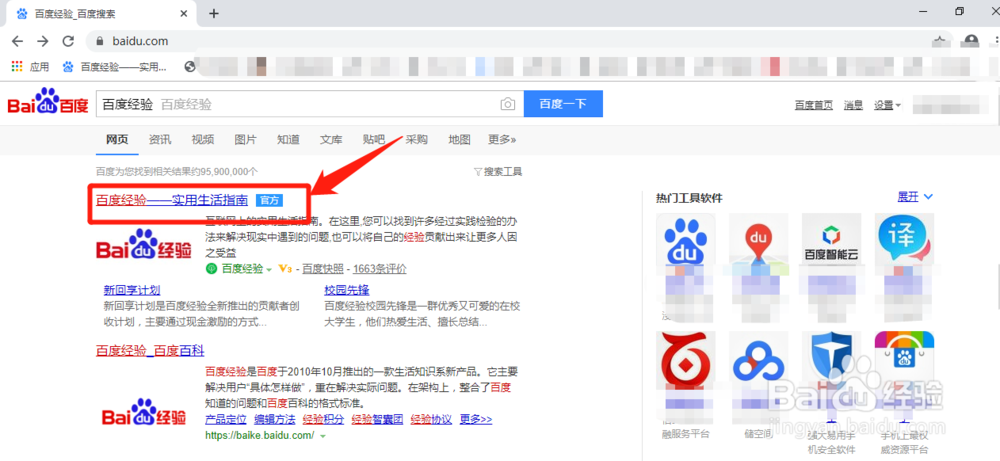1000x461 pixels.
Task: Click the 百度一下 search button
Action: click(x=563, y=104)
